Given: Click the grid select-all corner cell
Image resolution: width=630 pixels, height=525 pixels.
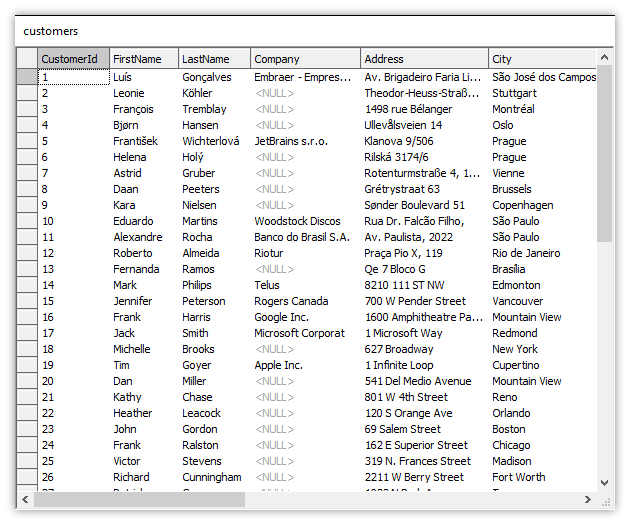Looking at the screenshot, I should (27, 59).
